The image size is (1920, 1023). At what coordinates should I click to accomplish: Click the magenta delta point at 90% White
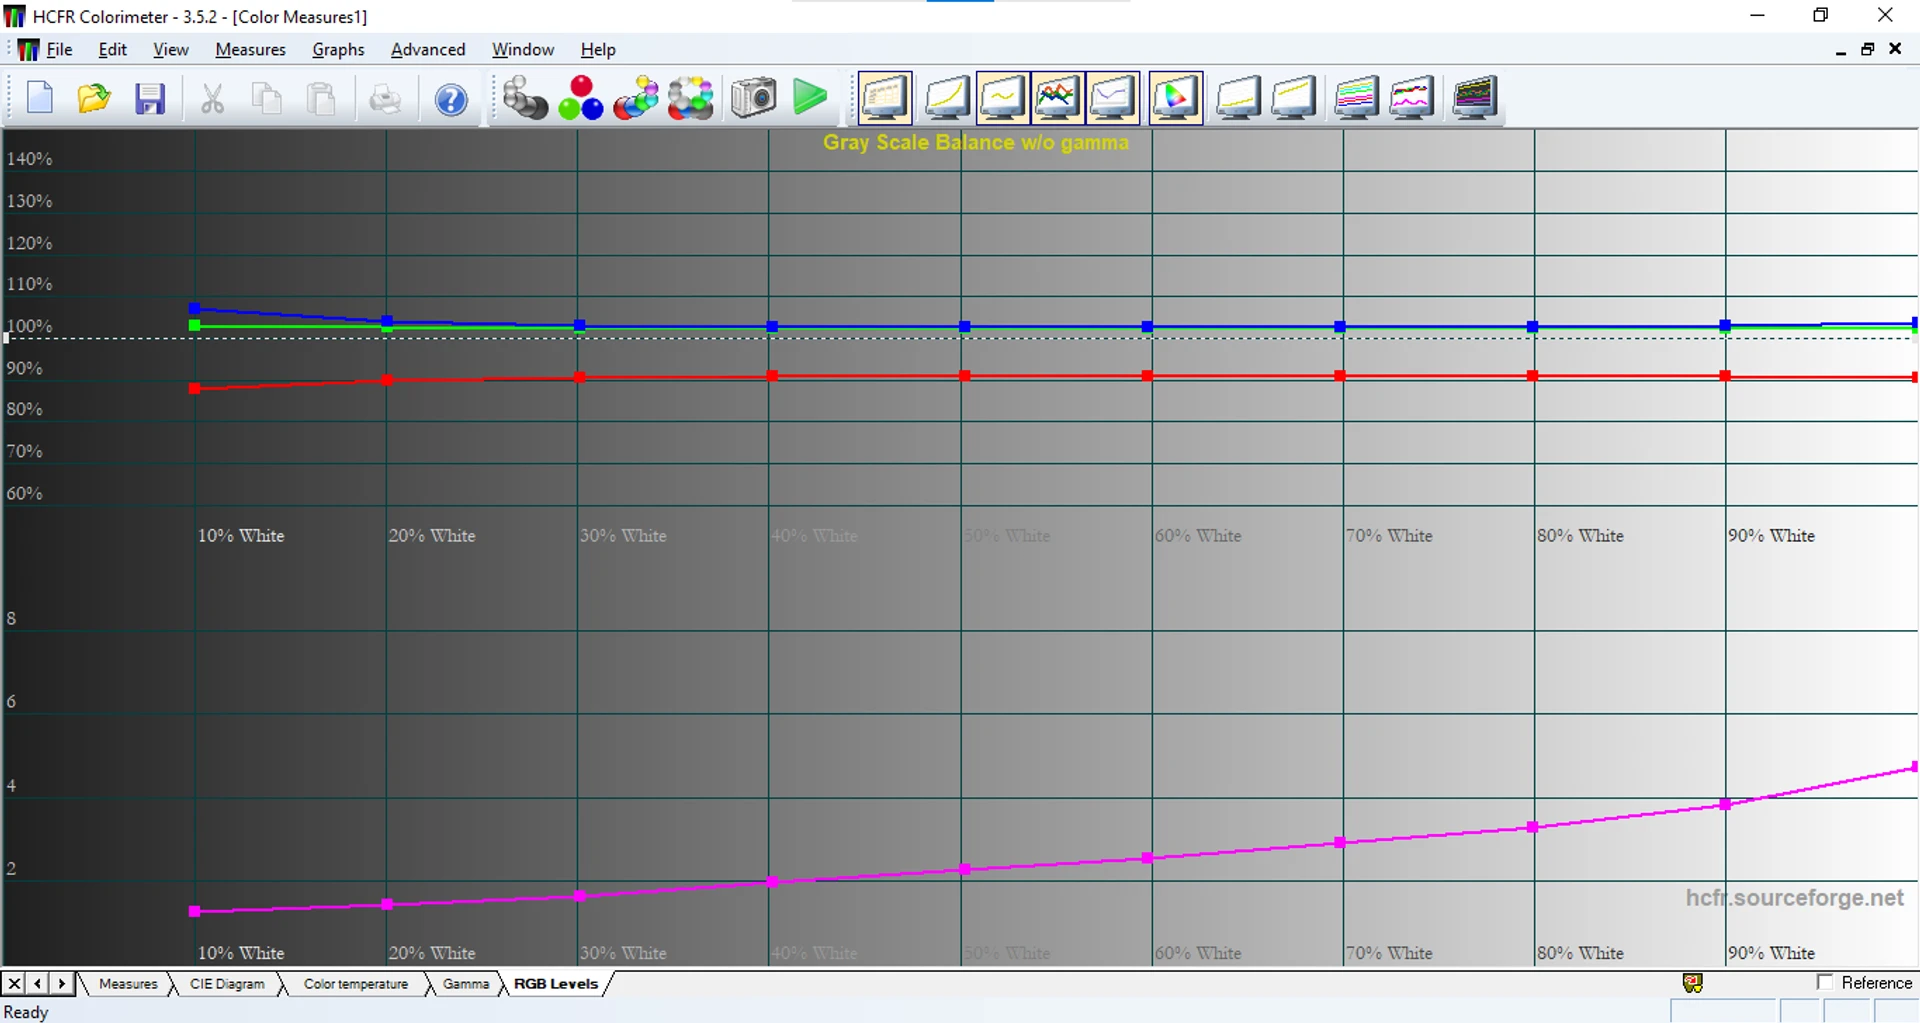pyautogui.click(x=1725, y=804)
